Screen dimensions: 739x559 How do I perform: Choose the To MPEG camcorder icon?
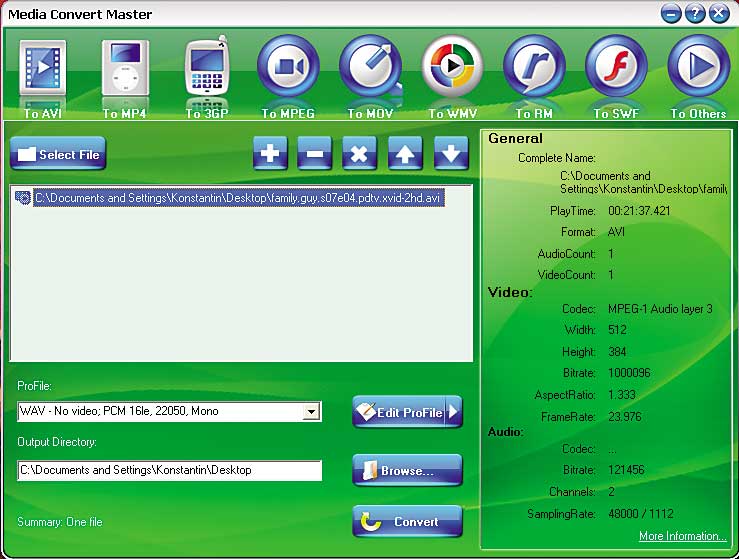288,66
